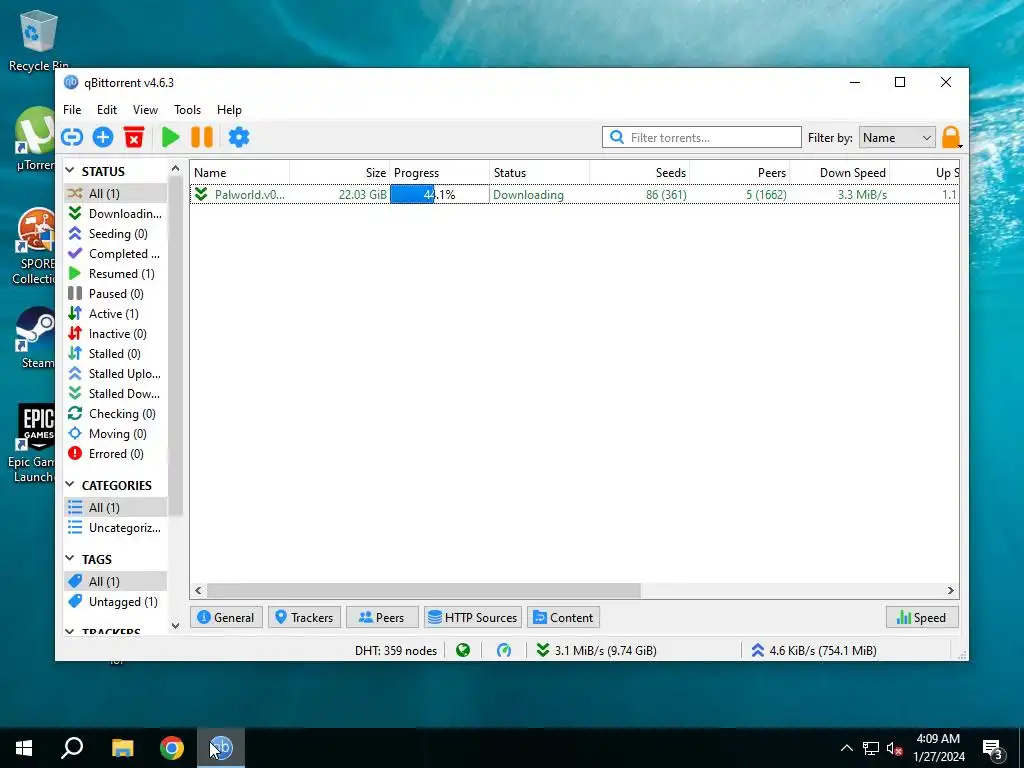Select the Errored (0) filter

(x=116, y=454)
